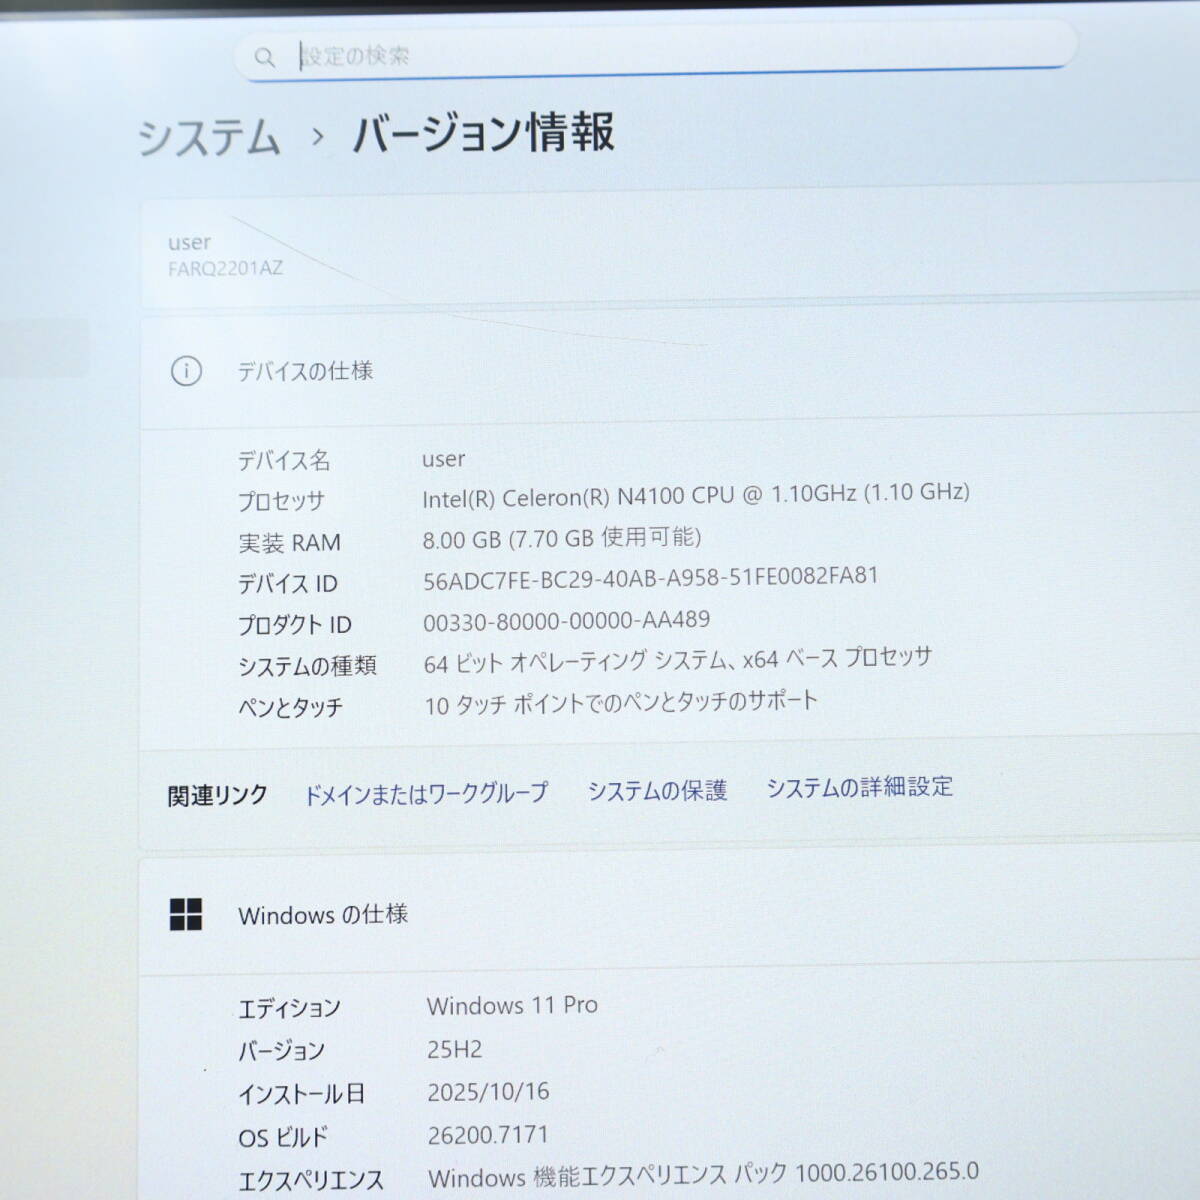
Task: Select the デバイス名 value user
Action: 444,459
